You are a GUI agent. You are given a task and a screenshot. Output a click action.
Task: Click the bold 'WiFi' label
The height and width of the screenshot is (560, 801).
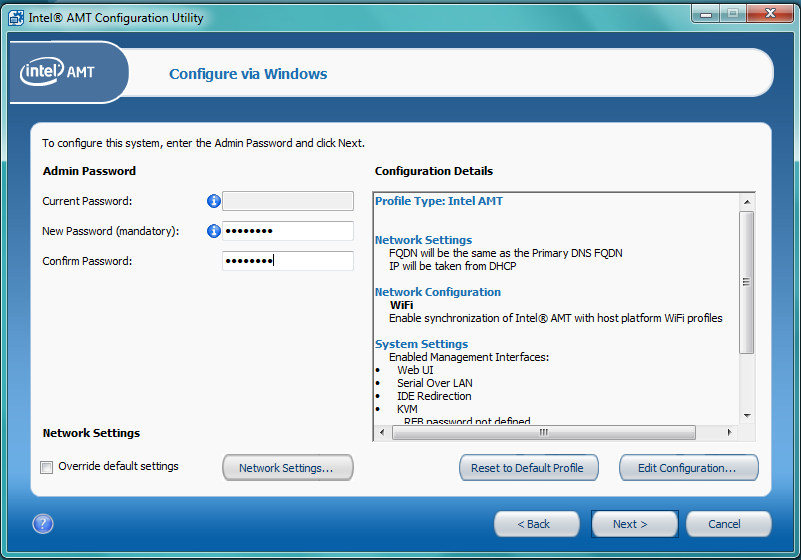pos(402,305)
